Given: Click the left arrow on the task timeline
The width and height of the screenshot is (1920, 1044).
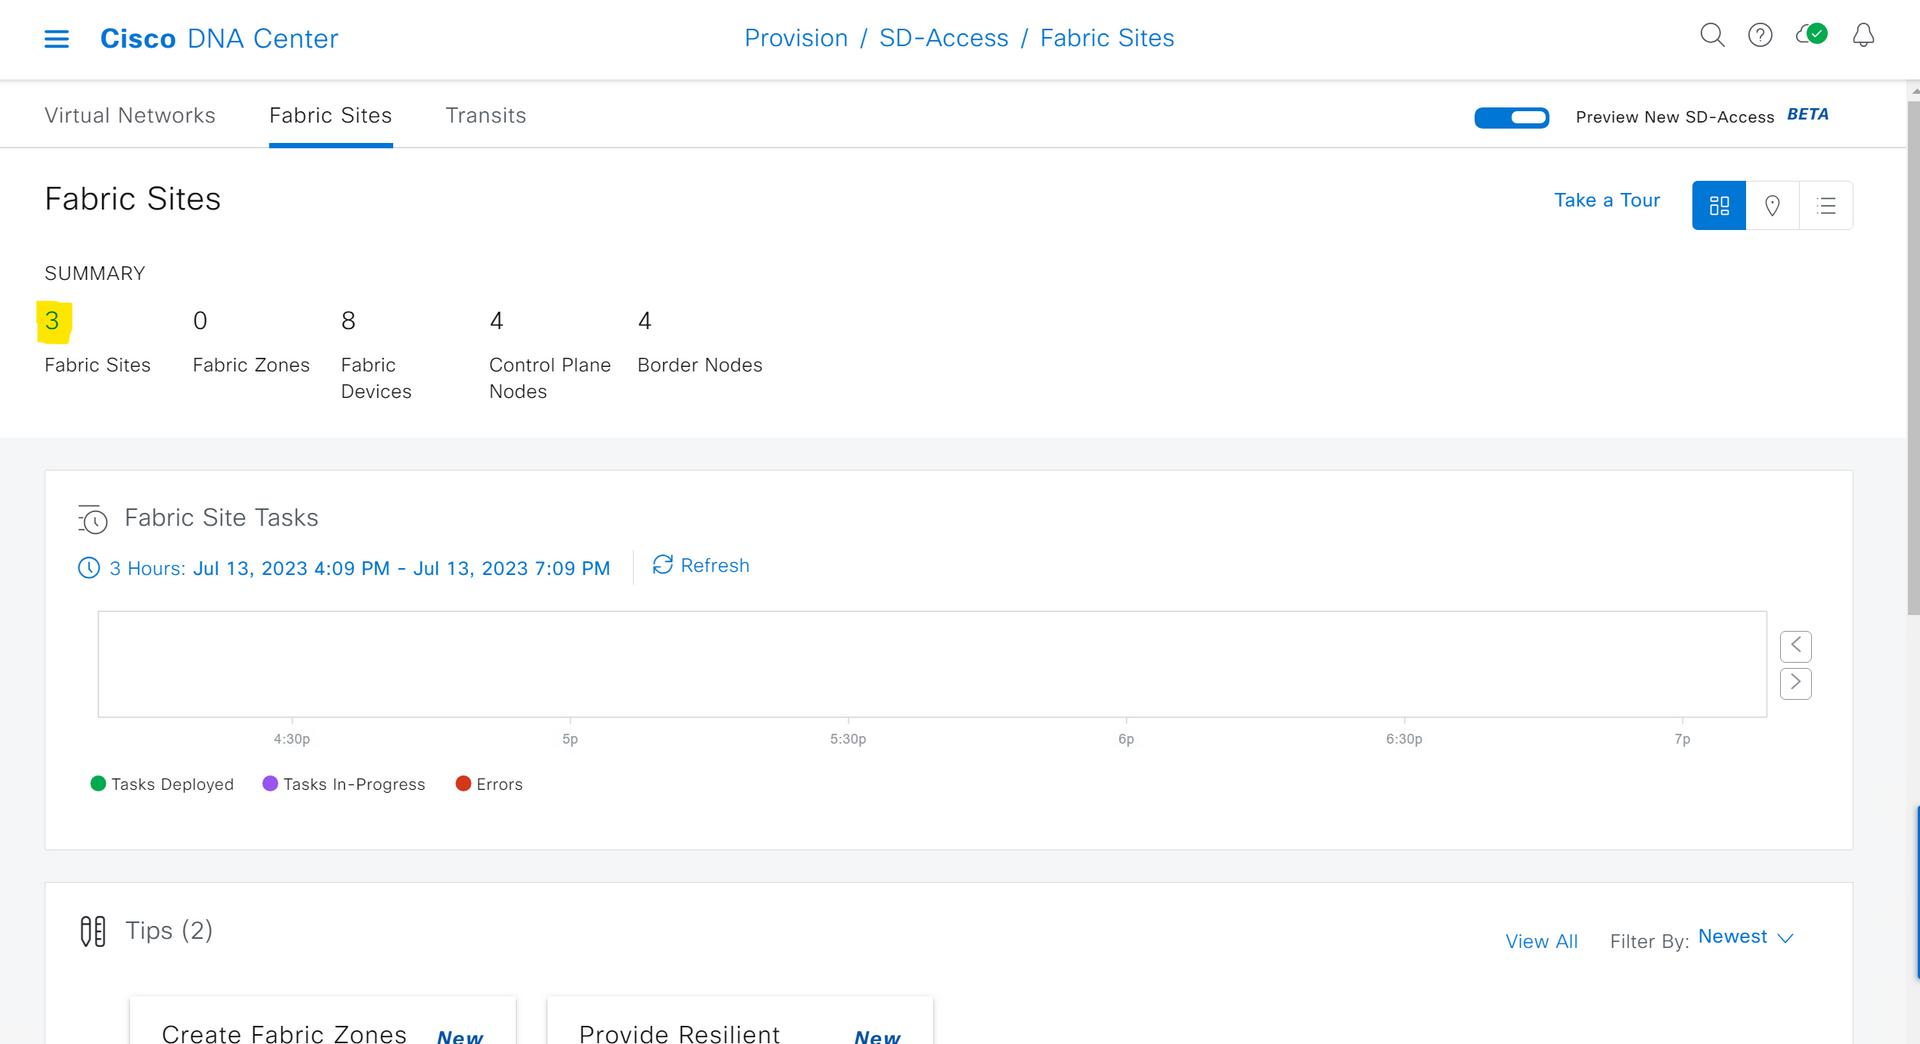Looking at the screenshot, I should (1795, 645).
